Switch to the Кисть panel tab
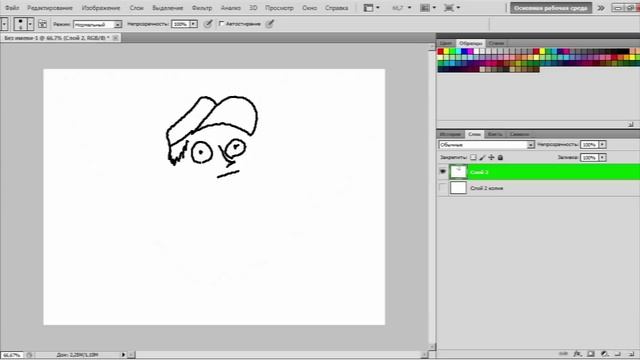Viewport: 640px width, 360px height. 495,134
